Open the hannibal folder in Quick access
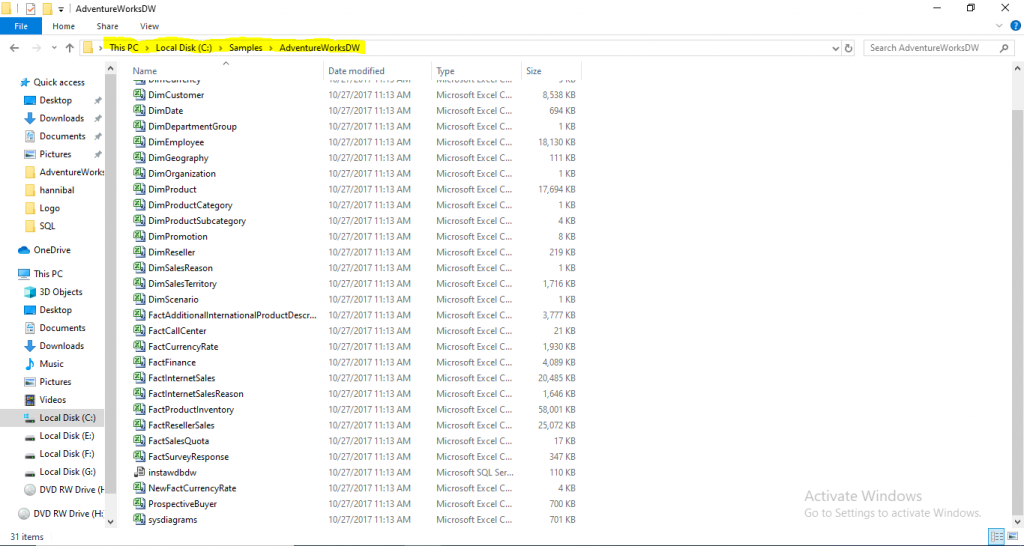The width and height of the screenshot is (1024, 546). tap(57, 190)
